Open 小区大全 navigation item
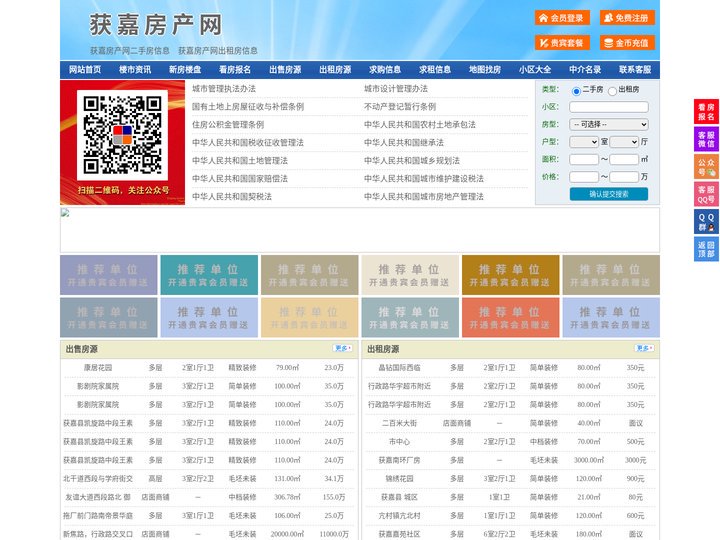The width and height of the screenshot is (720, 540). pos(535,70)
